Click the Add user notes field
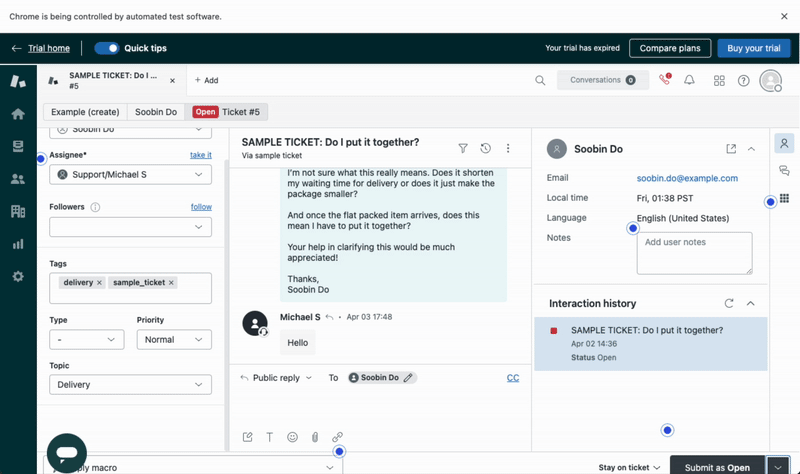The image size is (800, 474). [x=694, y=253]
